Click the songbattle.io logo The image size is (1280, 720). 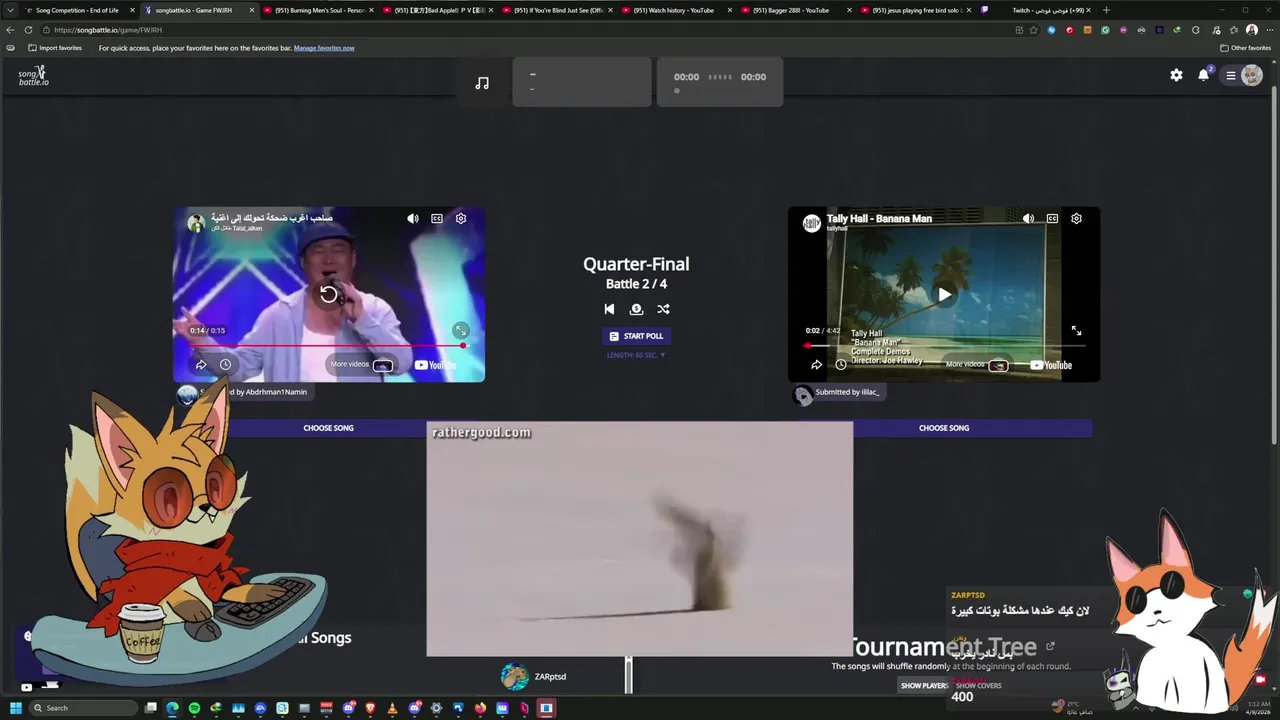pos(33,76)
